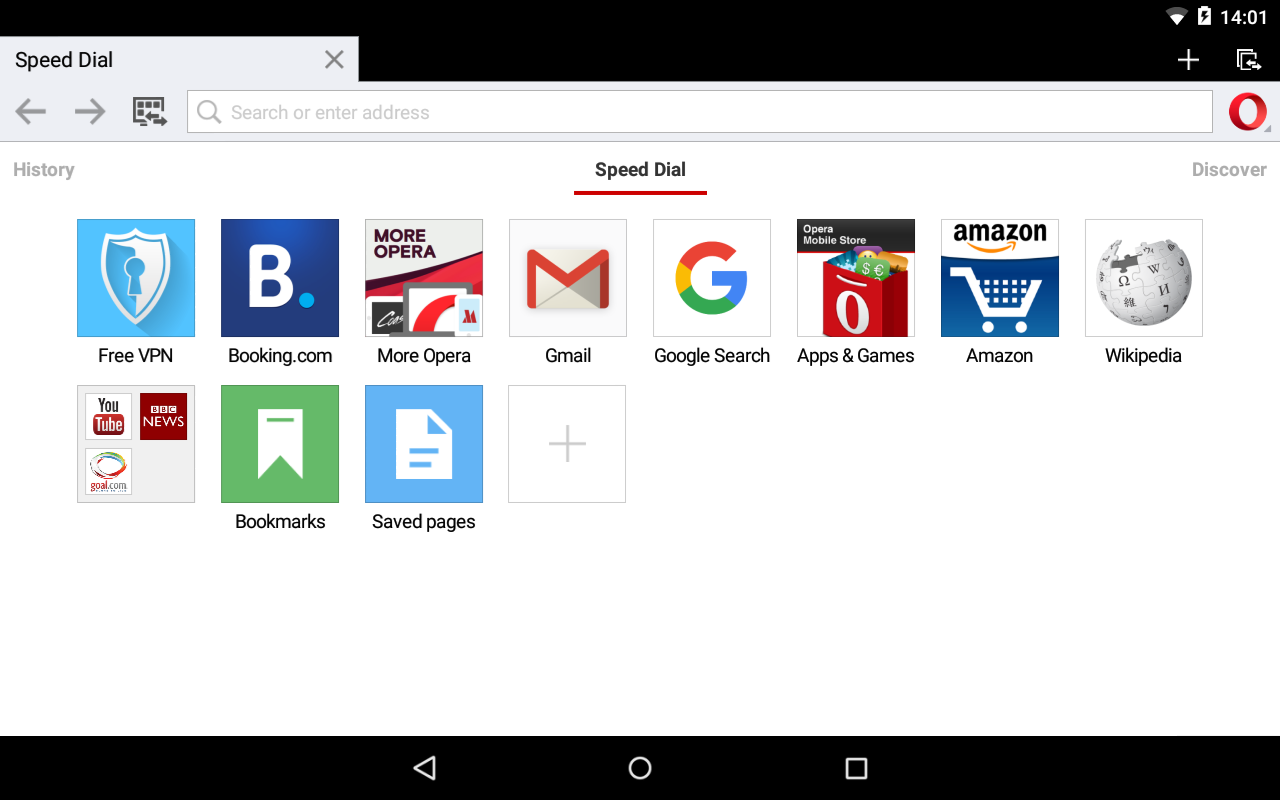Go forward with the right arrow
Image resolution: width=1280 pixels, height=800 pixels.
[90, 112]
